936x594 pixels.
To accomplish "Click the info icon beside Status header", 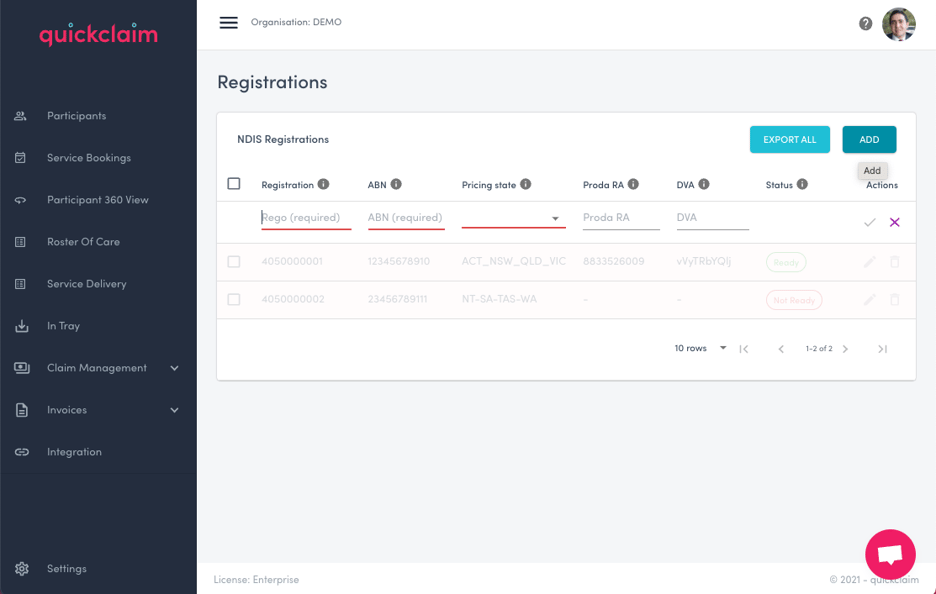I will tap(802, 184).
